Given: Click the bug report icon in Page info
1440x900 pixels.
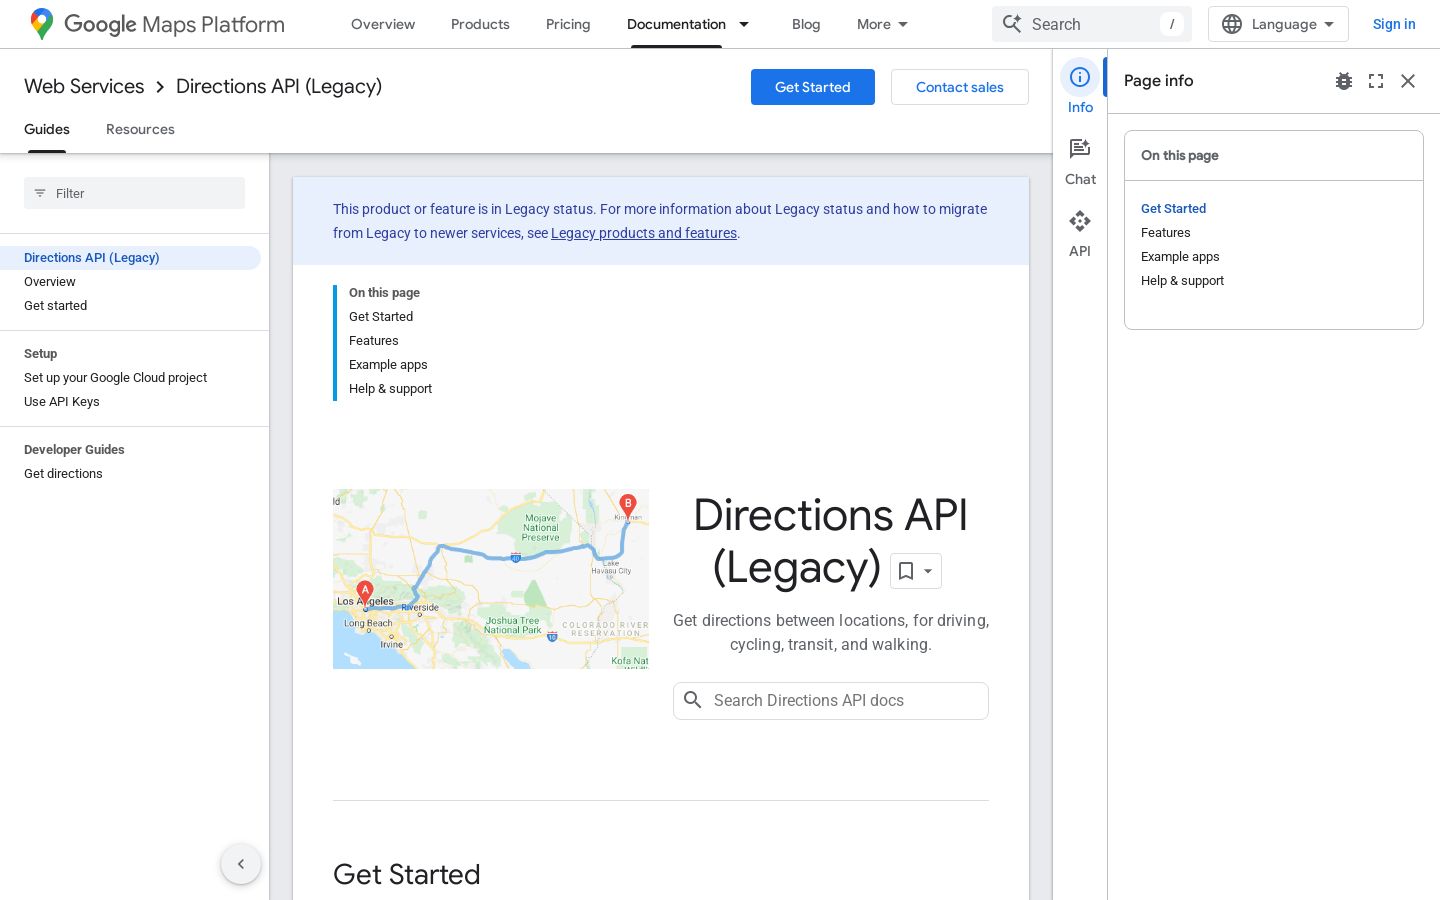Looking at the screenshot, I should pyautogui.click(x=1344, y=81).
